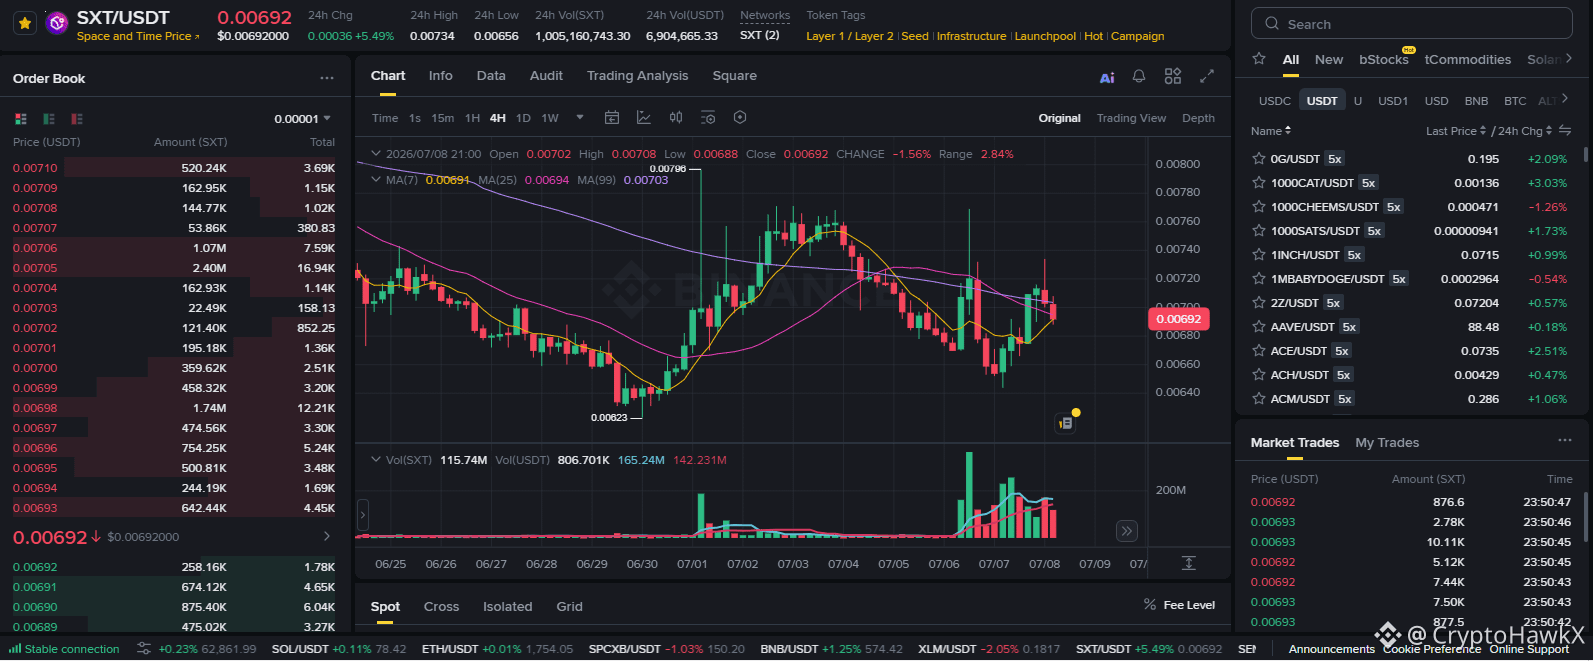Change candlestick chart style
Screen dimensions: 1593x661
click(676, 118)
